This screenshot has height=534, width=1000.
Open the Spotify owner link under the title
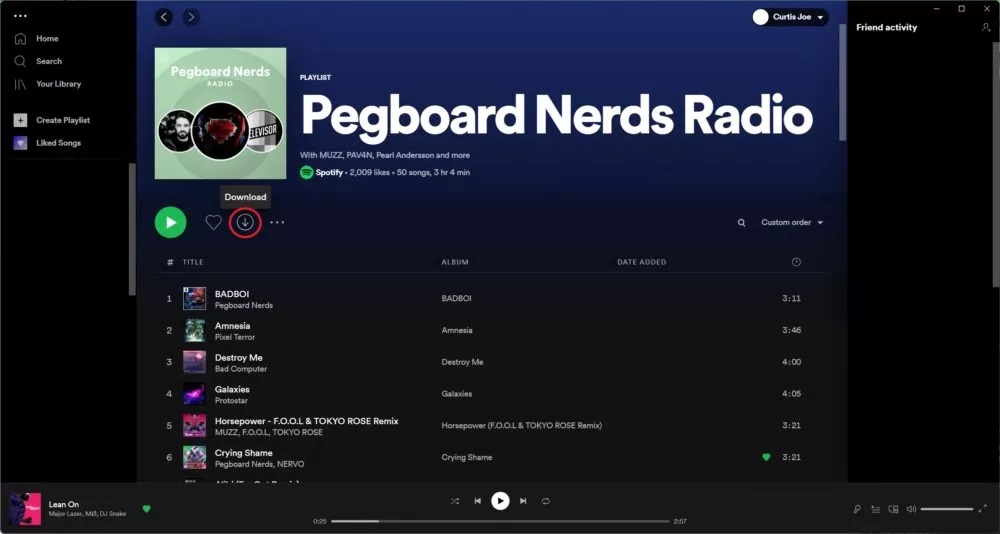point(329,172)
